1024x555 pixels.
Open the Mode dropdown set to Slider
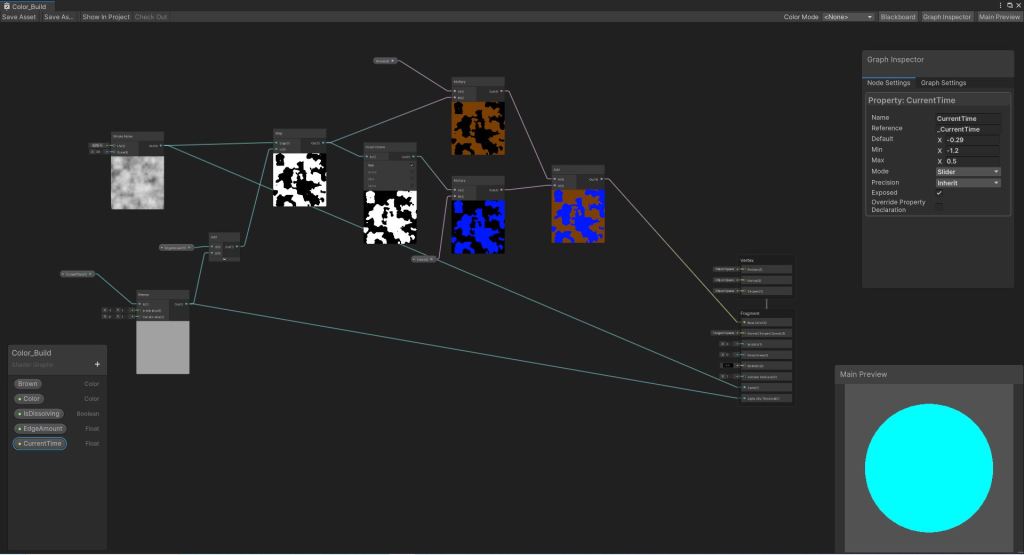(967, 172)
